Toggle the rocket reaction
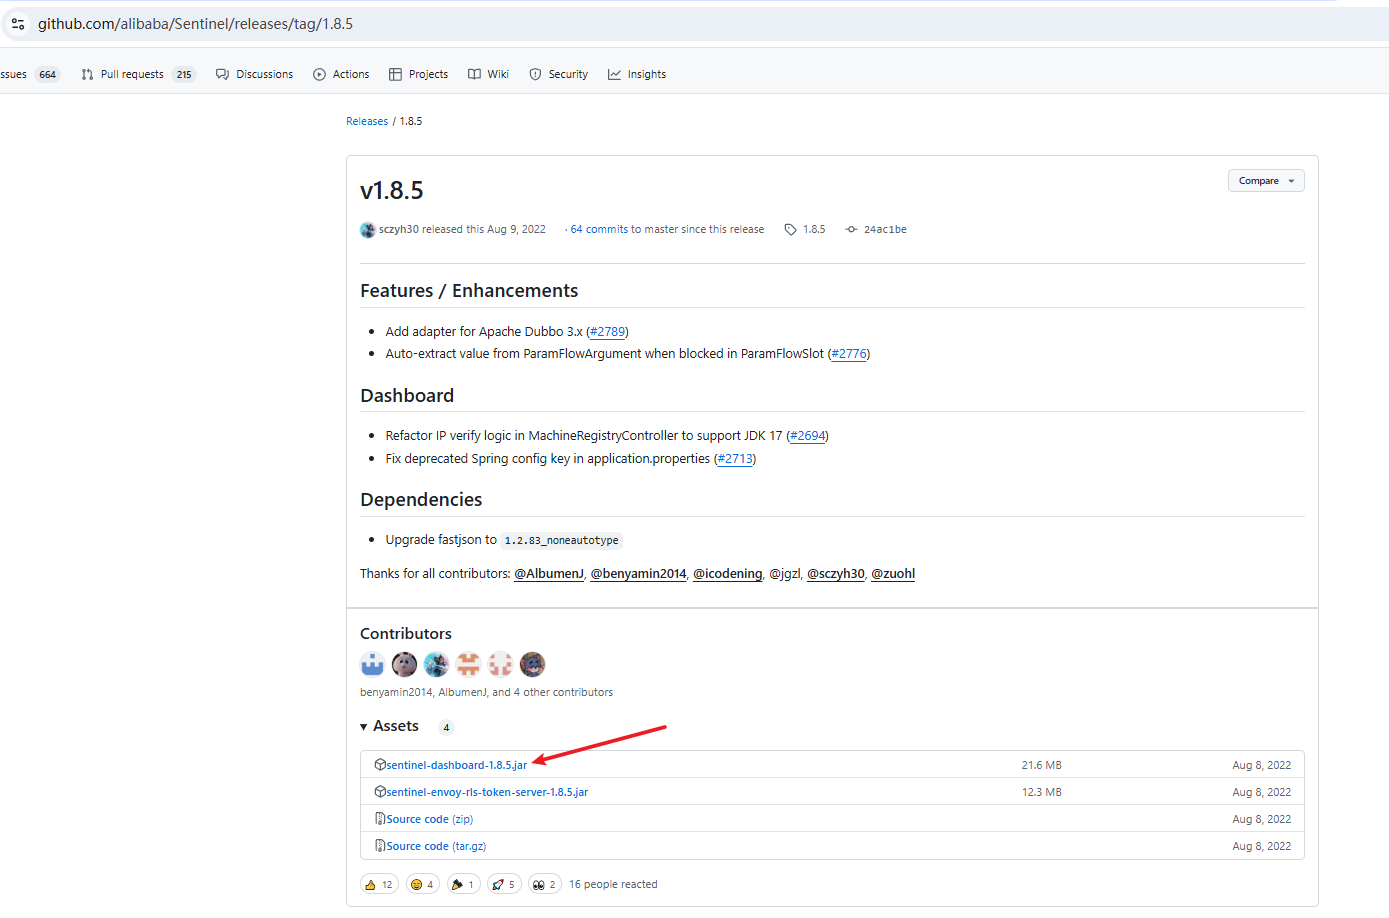Image resolution: width=1389 pixels, height=918 pixels. [504, 884]
